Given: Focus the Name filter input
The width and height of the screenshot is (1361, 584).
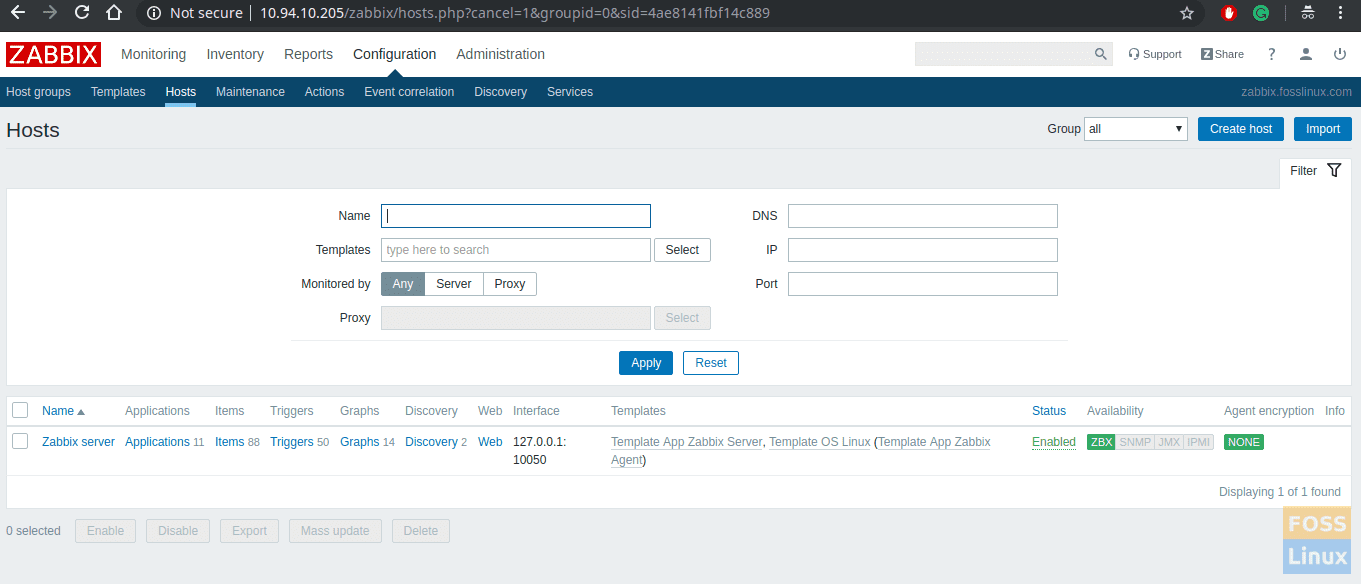Looking at the screenshot, I should 516,216.
